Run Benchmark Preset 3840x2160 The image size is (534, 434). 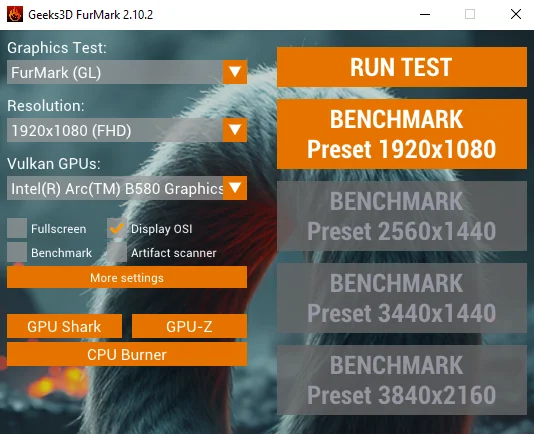click(x=402, y=380)
